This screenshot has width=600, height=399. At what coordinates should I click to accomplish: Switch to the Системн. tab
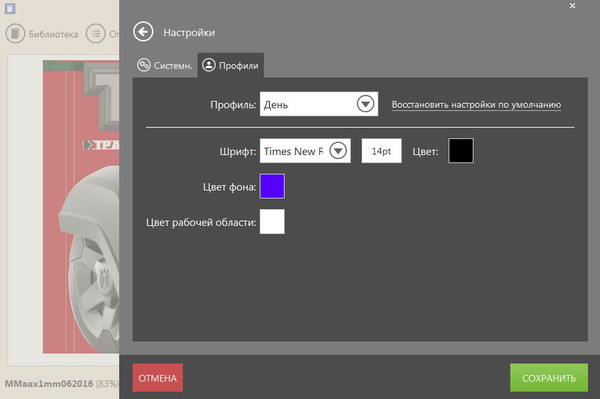(x=165, y=65)
